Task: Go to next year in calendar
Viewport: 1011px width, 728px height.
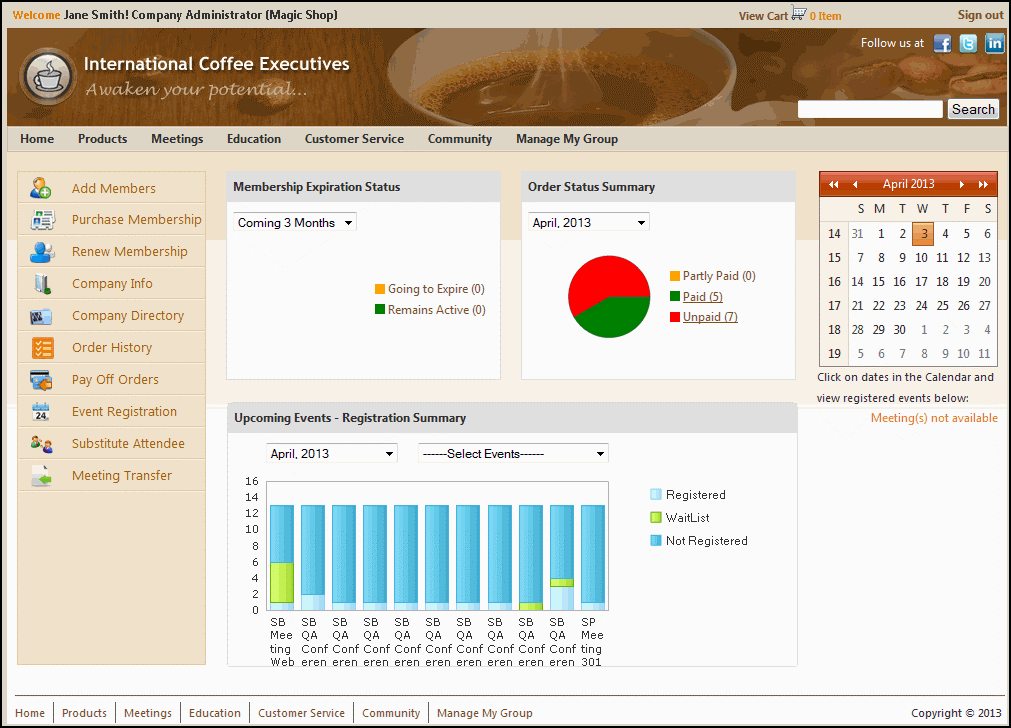Action: 983,184
